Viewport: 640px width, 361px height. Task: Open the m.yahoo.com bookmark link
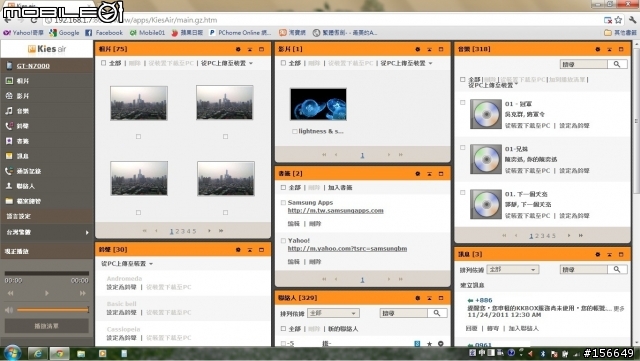[347, 249]
